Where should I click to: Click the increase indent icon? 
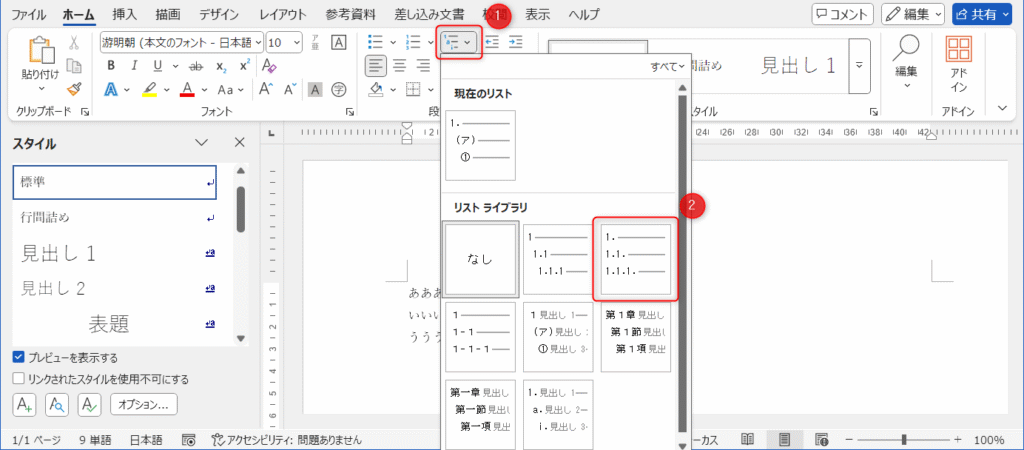(515, 42)
